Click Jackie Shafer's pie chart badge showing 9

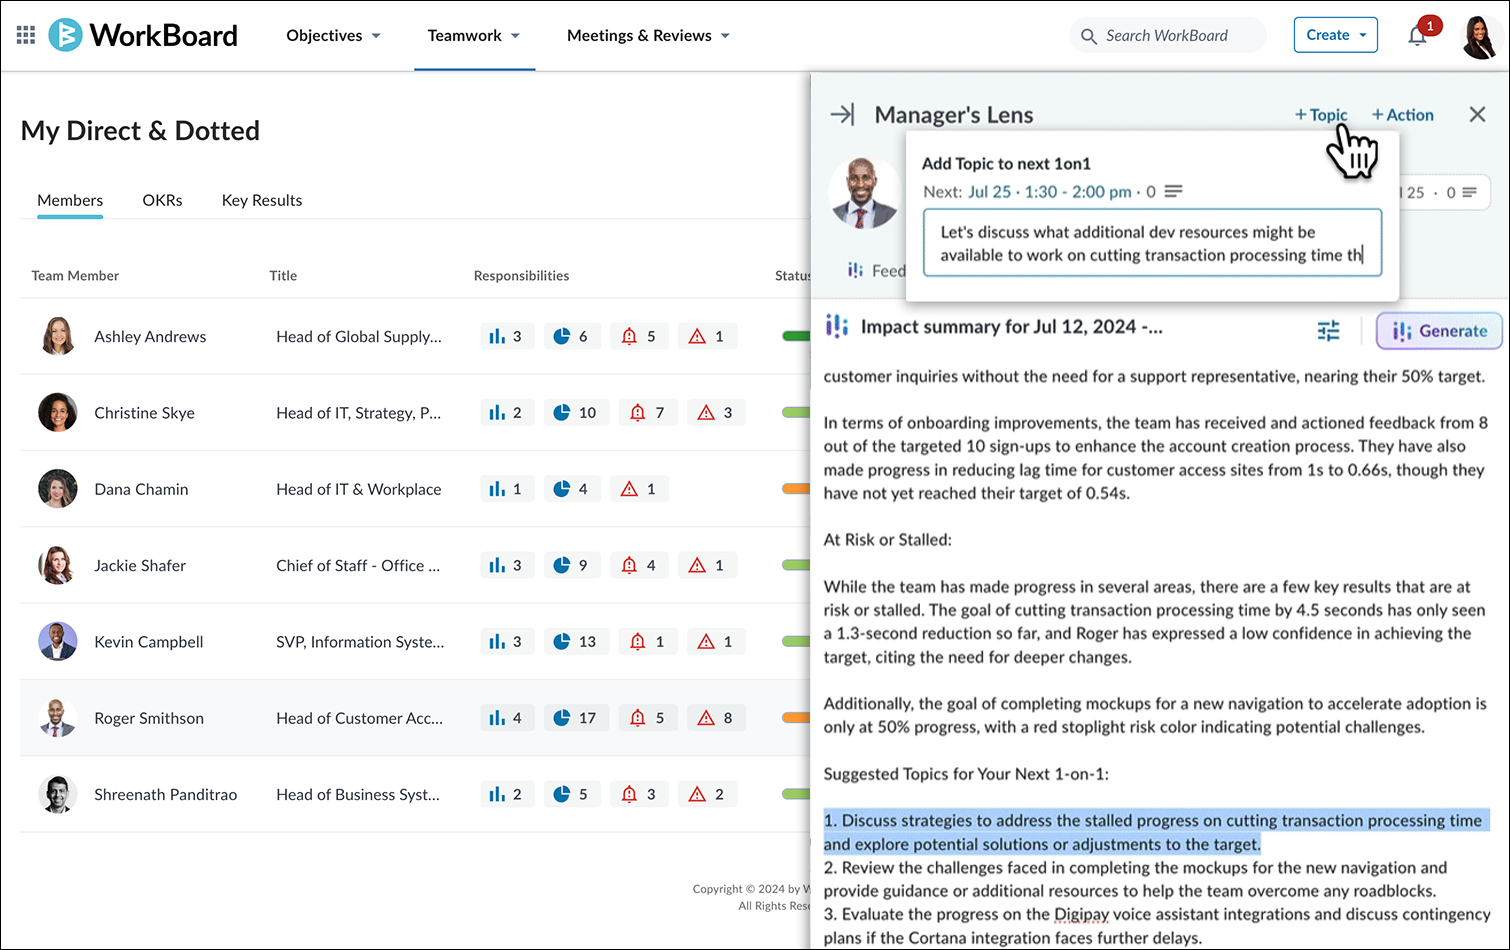(571, 565)
